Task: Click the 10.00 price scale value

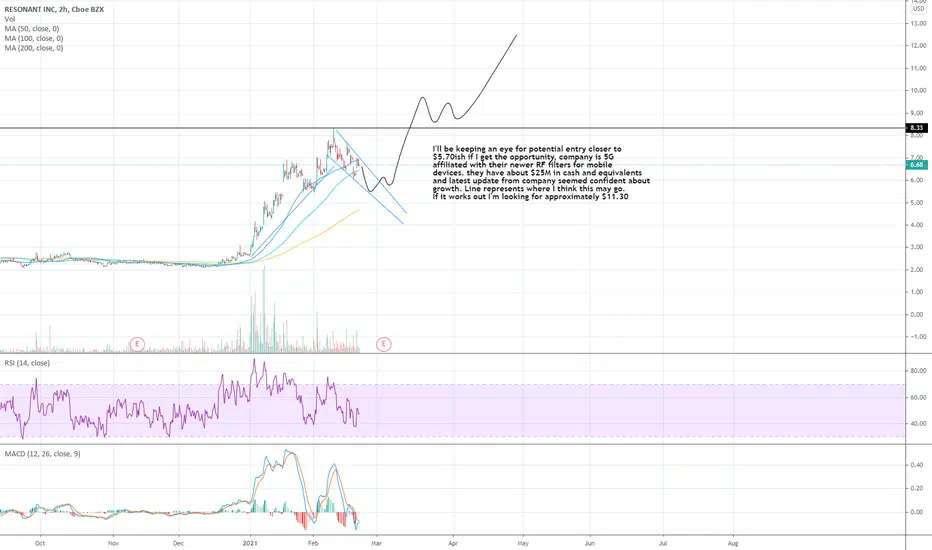Action: (x=918, y=90)
